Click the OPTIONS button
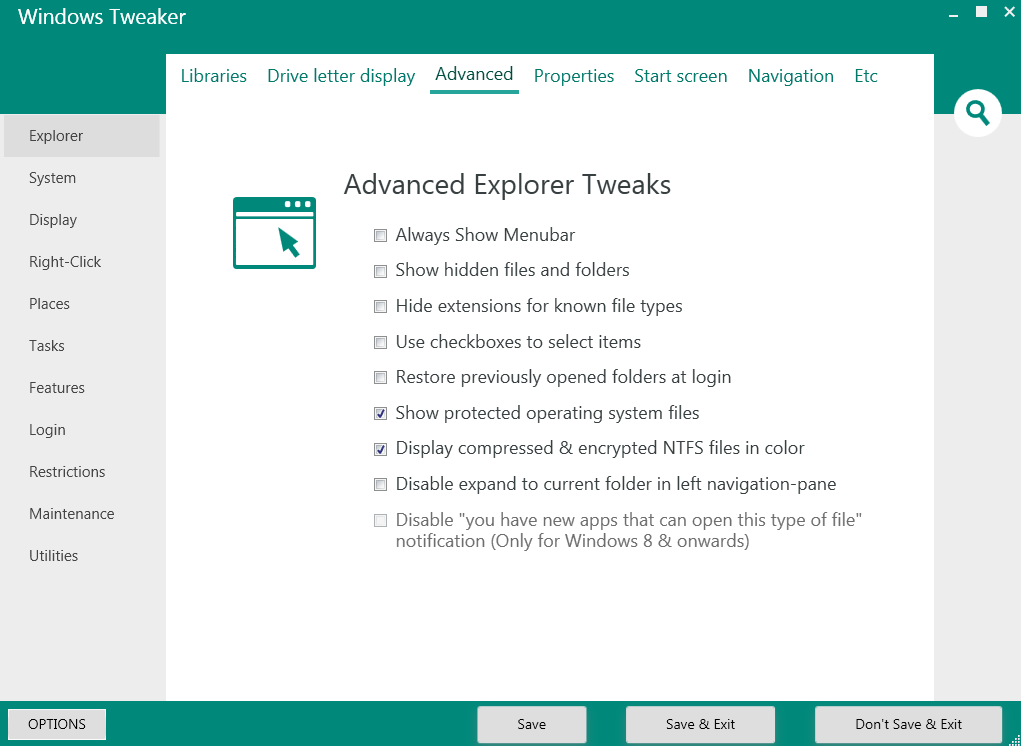Image resolution: width=1021 pixels, height=746 pixels. 57,724
